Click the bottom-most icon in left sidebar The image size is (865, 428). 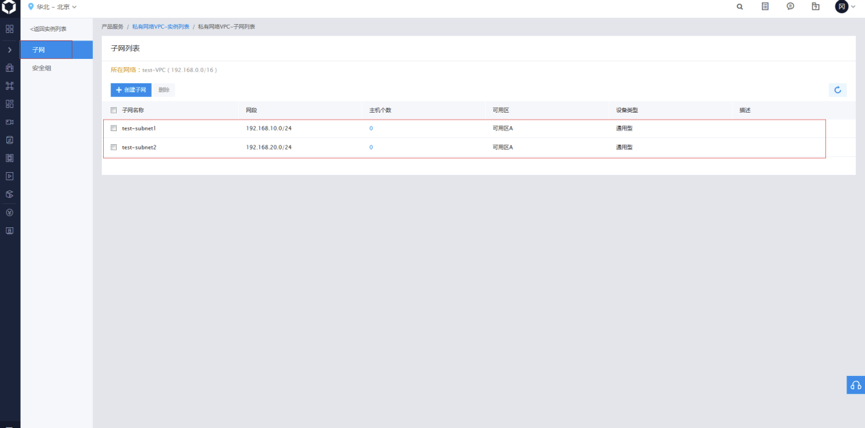click(x=10, y=231)
